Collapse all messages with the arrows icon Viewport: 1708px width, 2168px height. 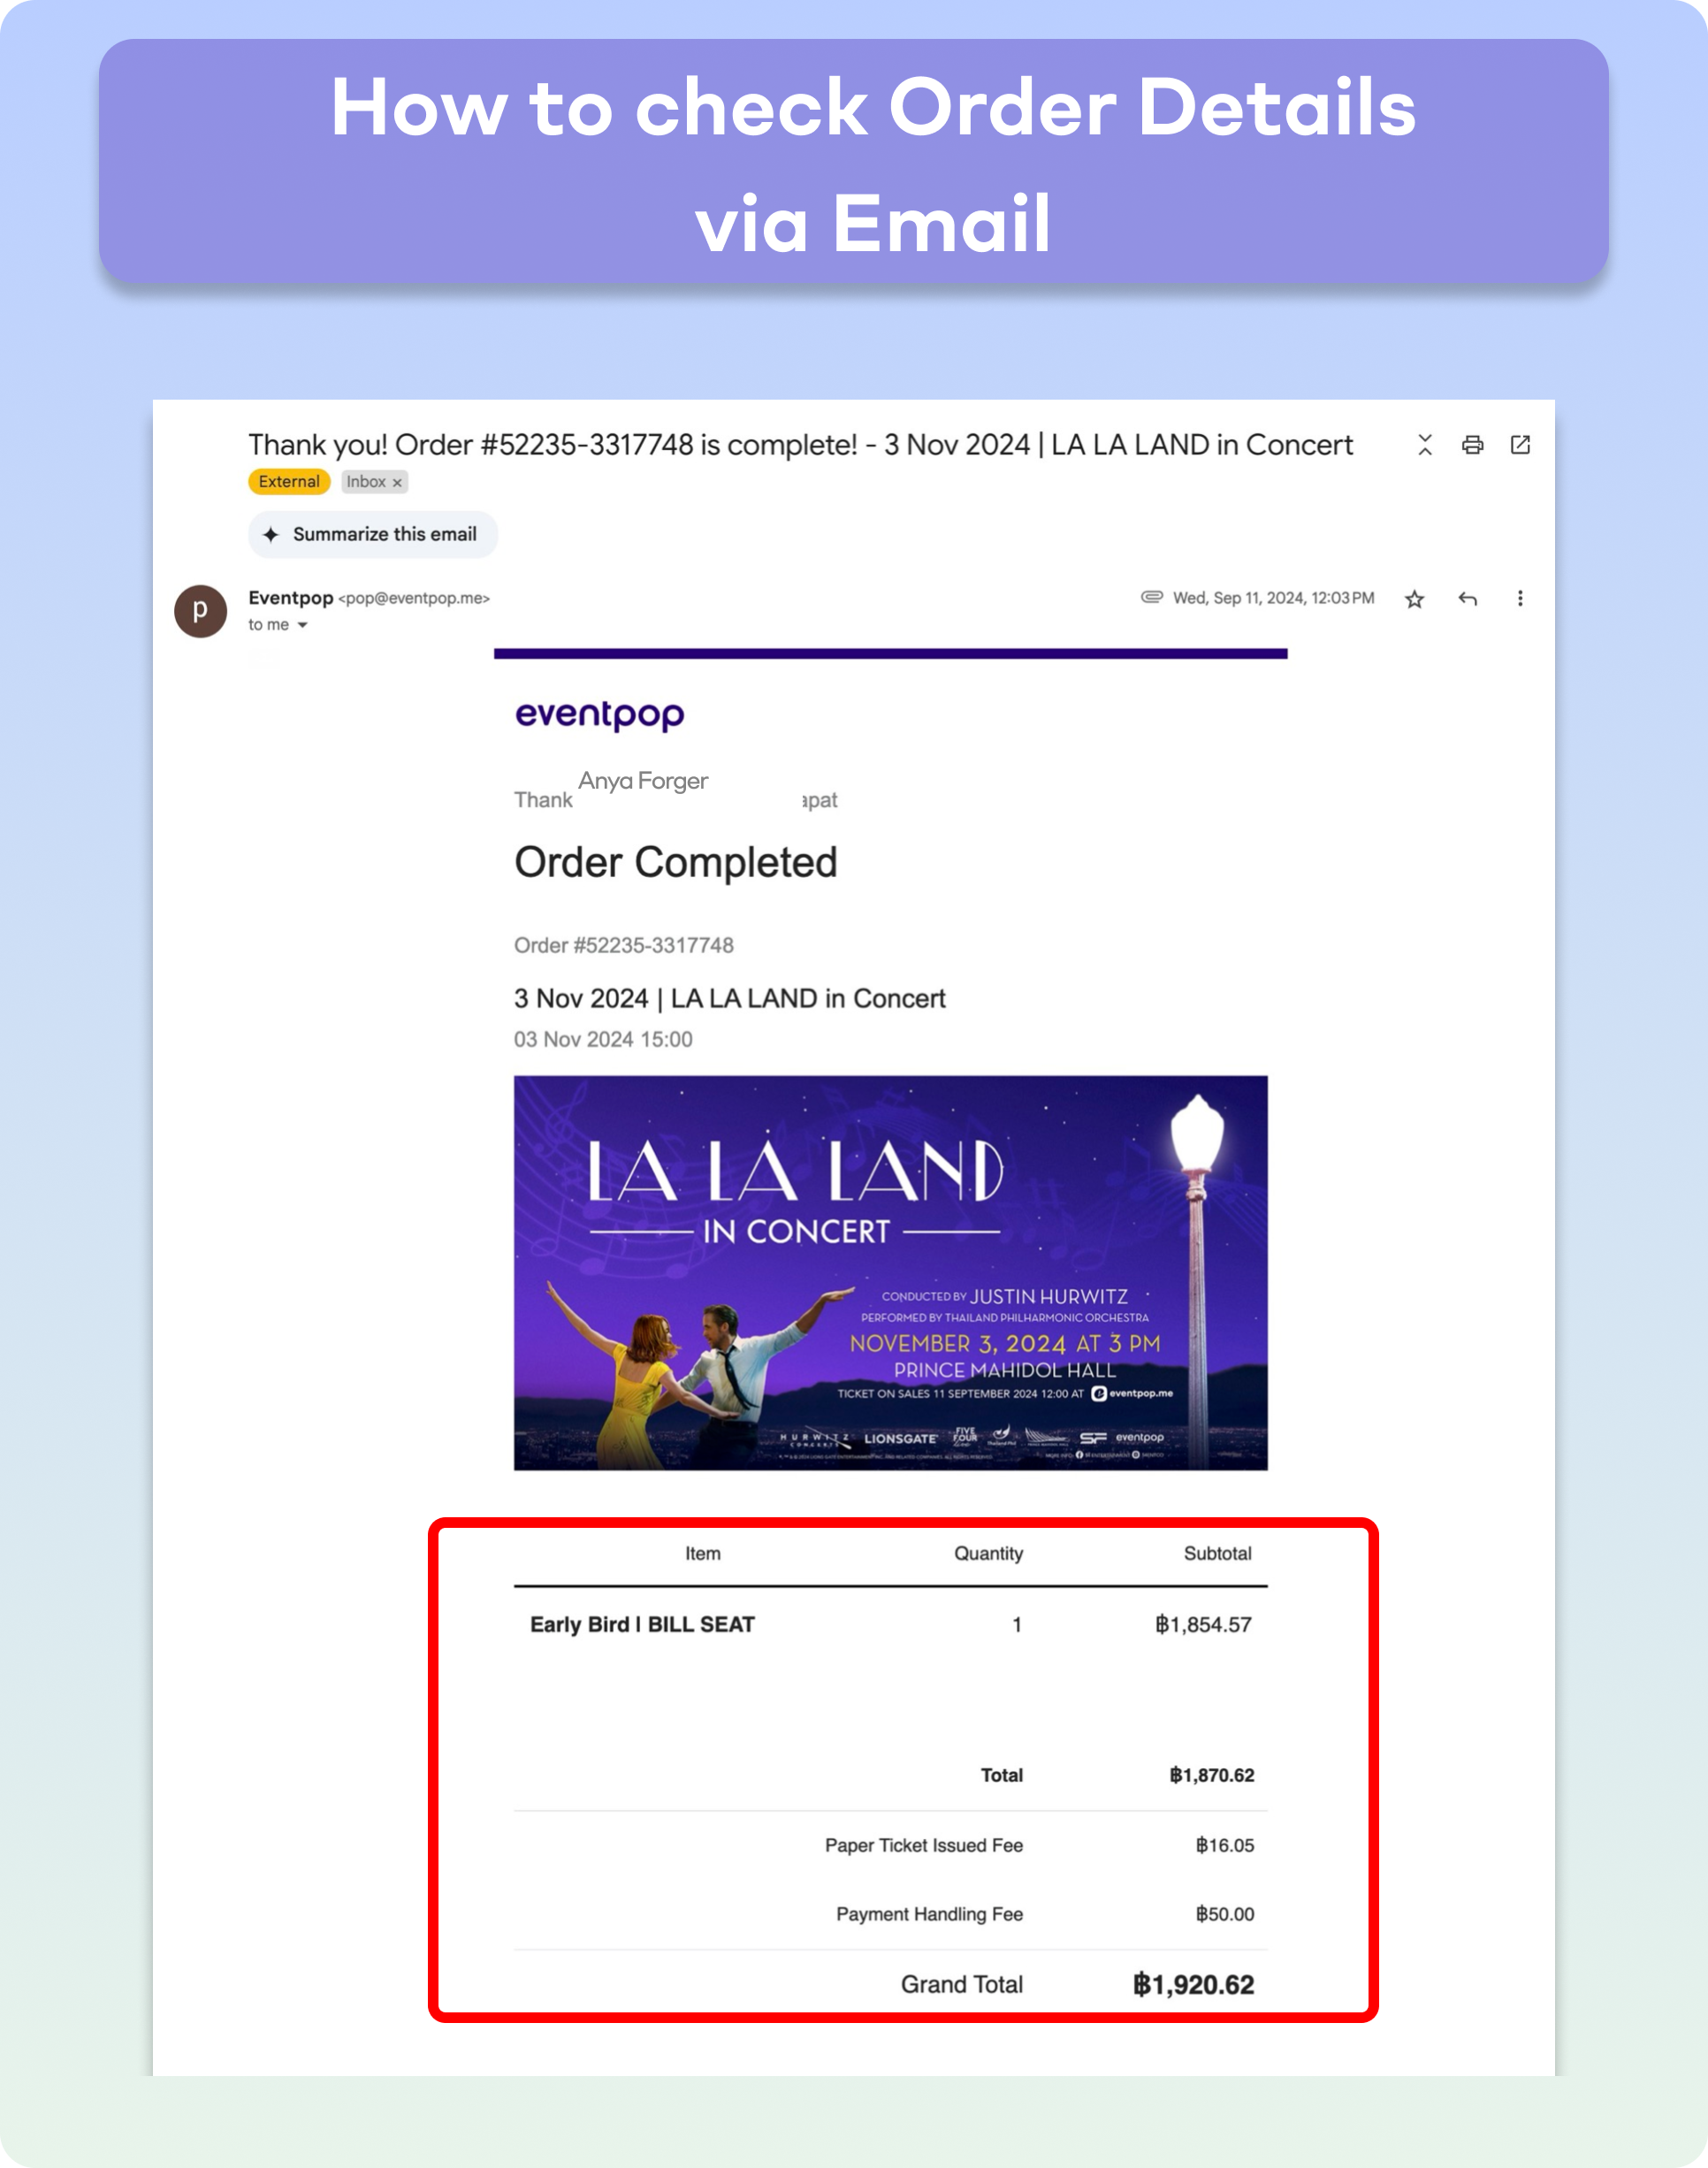tap(1425, 445)
